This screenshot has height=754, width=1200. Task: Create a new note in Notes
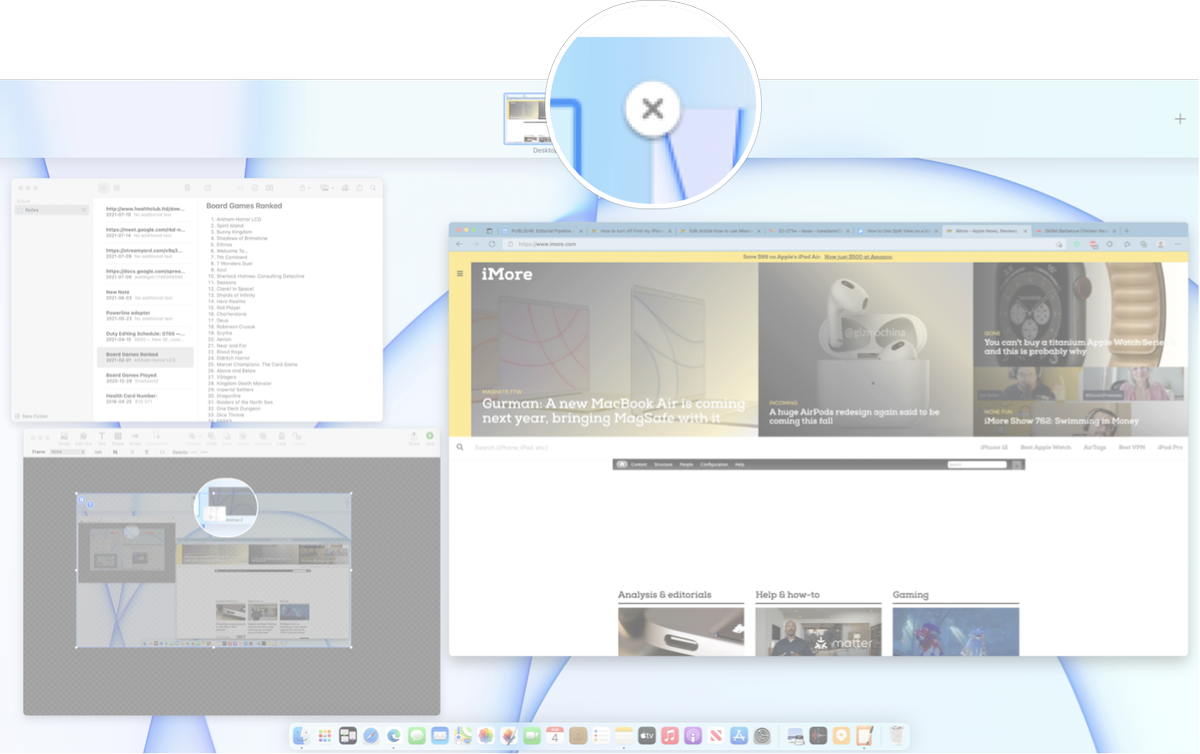pyautogui.click(x=208, y=187)
